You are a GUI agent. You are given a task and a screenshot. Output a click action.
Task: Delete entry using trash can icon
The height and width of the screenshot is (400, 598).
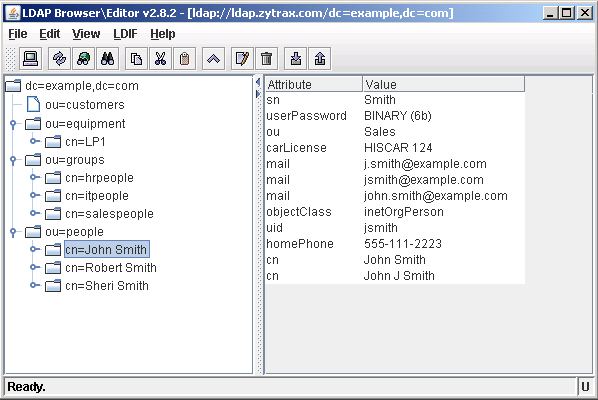(266, 59)
